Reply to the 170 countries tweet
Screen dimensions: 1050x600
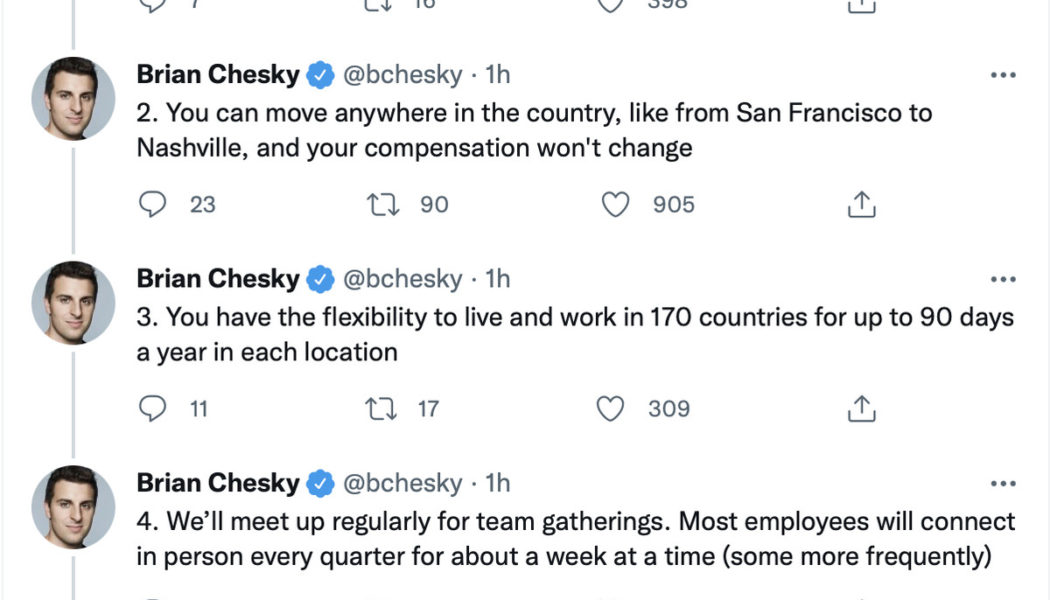tap(152, 409)
